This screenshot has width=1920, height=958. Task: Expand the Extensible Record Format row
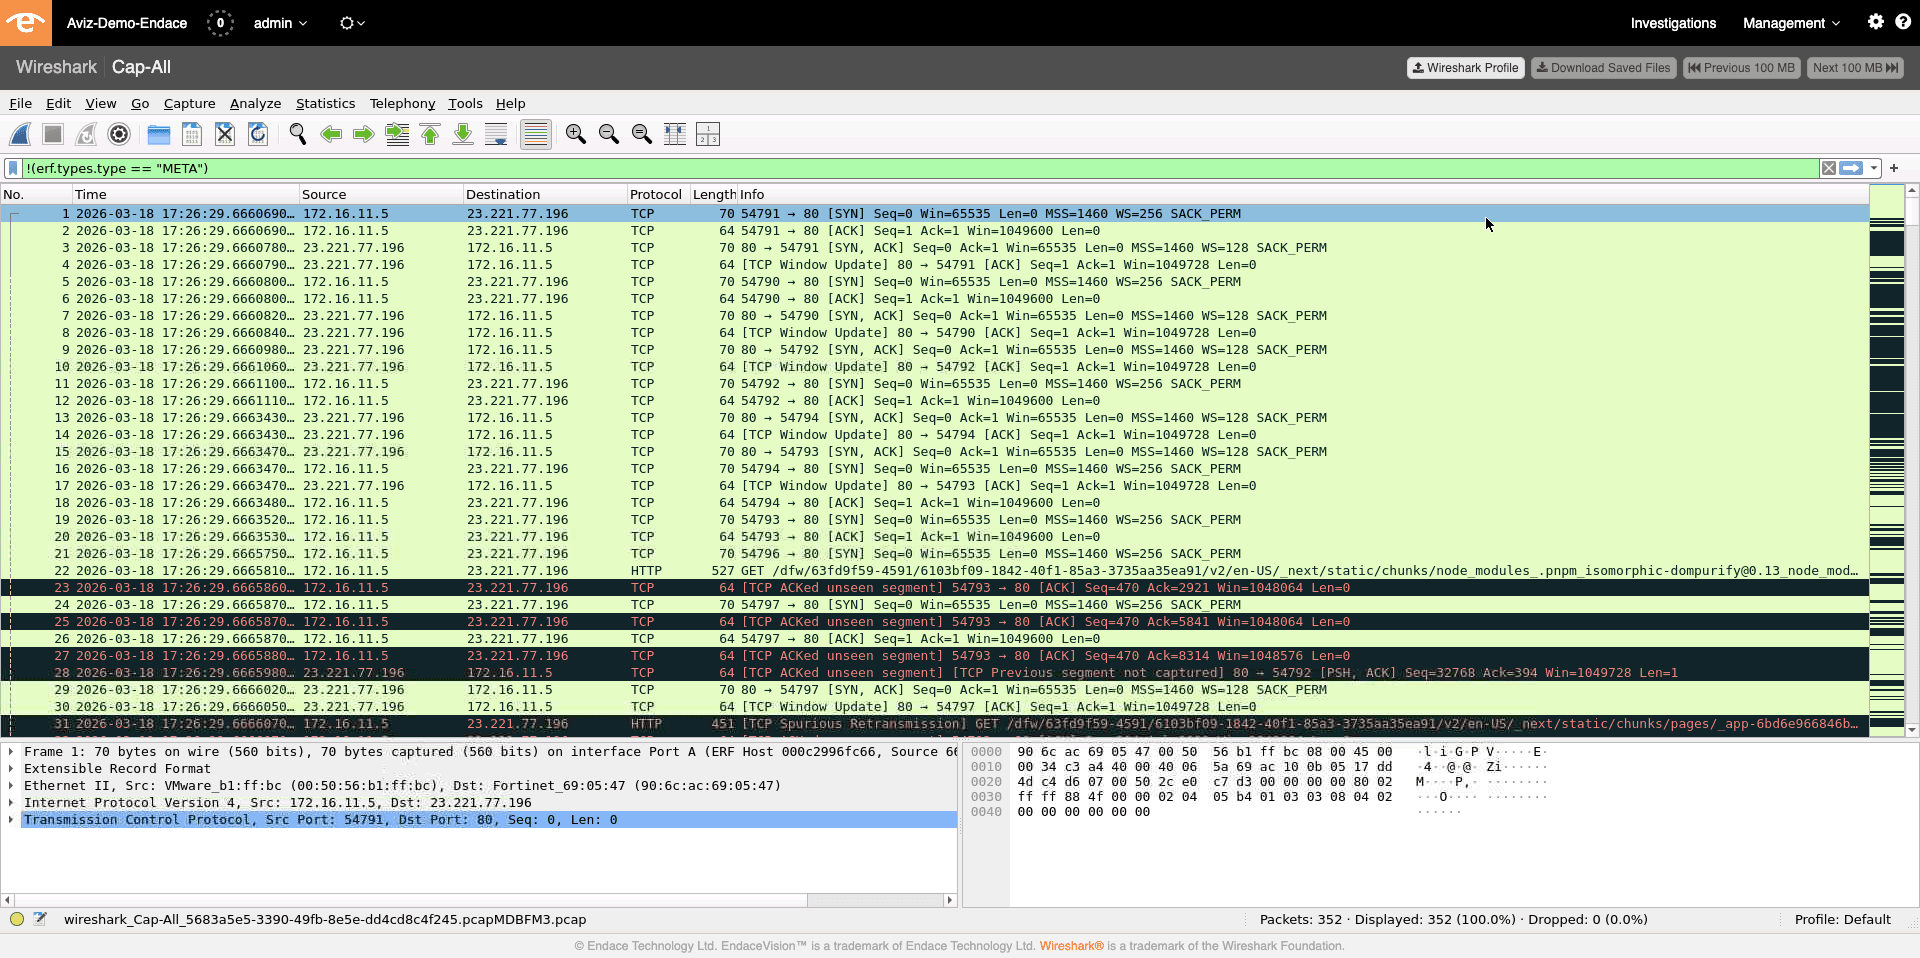11,769
